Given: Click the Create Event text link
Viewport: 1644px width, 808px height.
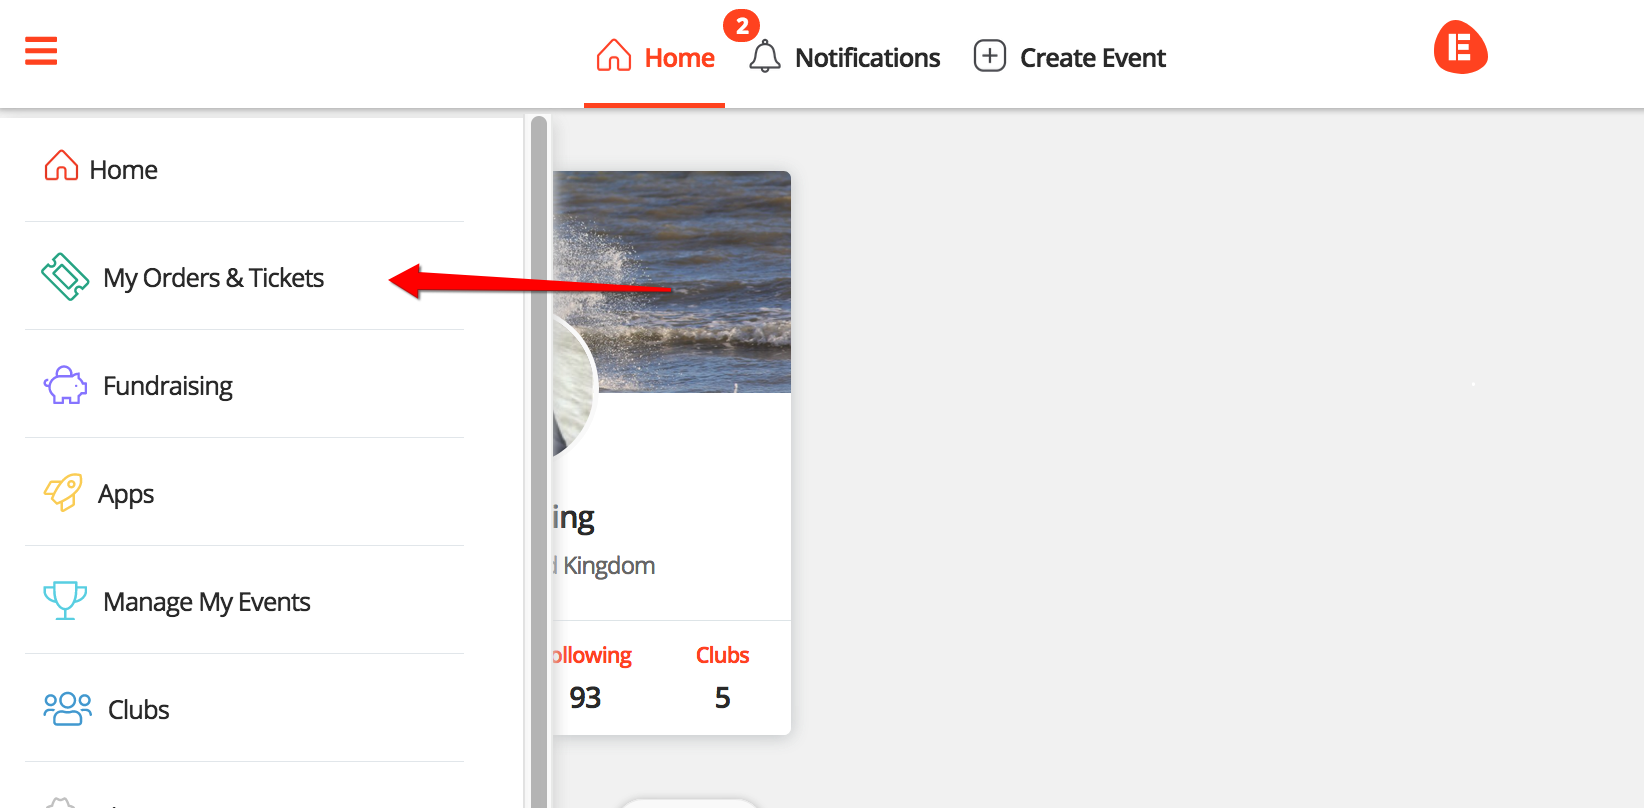Looking at the screenshot, I should 1092,58.
